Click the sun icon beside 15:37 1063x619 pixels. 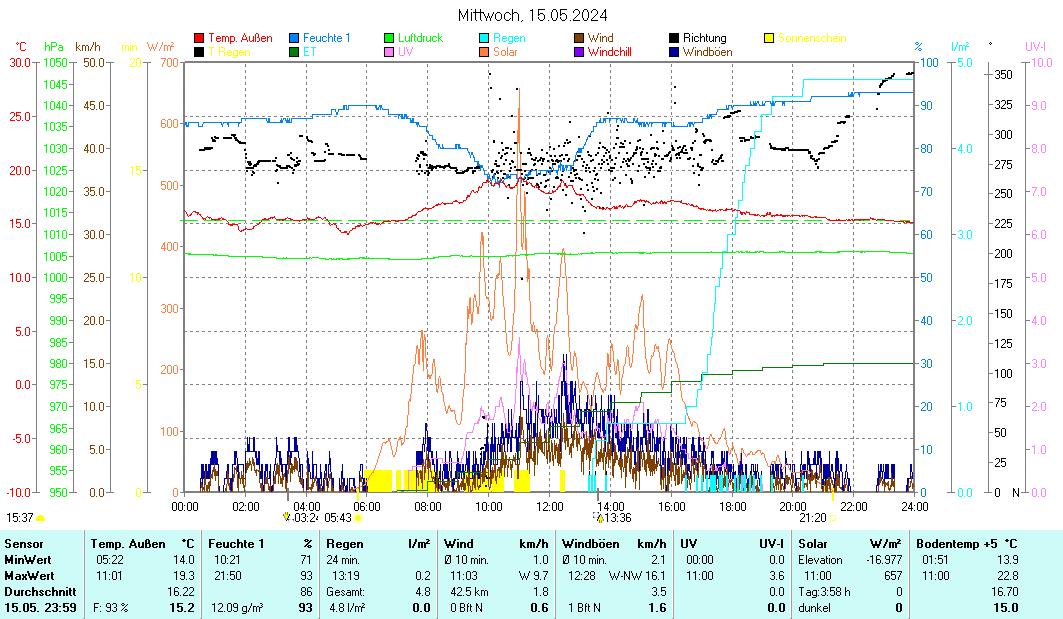coord(40,518)
